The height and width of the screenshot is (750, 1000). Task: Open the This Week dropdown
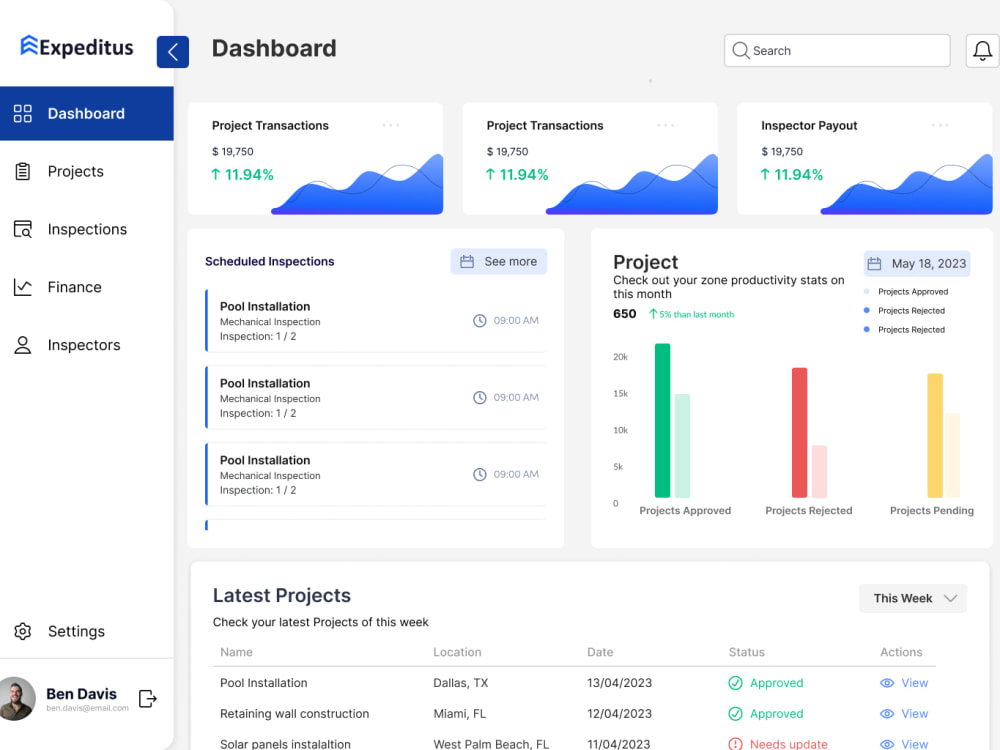point(911,598)
